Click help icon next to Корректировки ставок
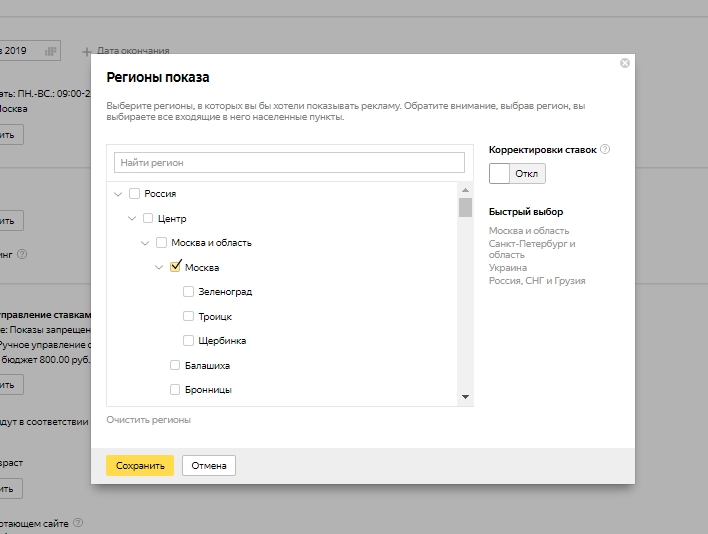The width and height of the screenshot is (708, 534). pyautogui.click(x=605, y=150)
